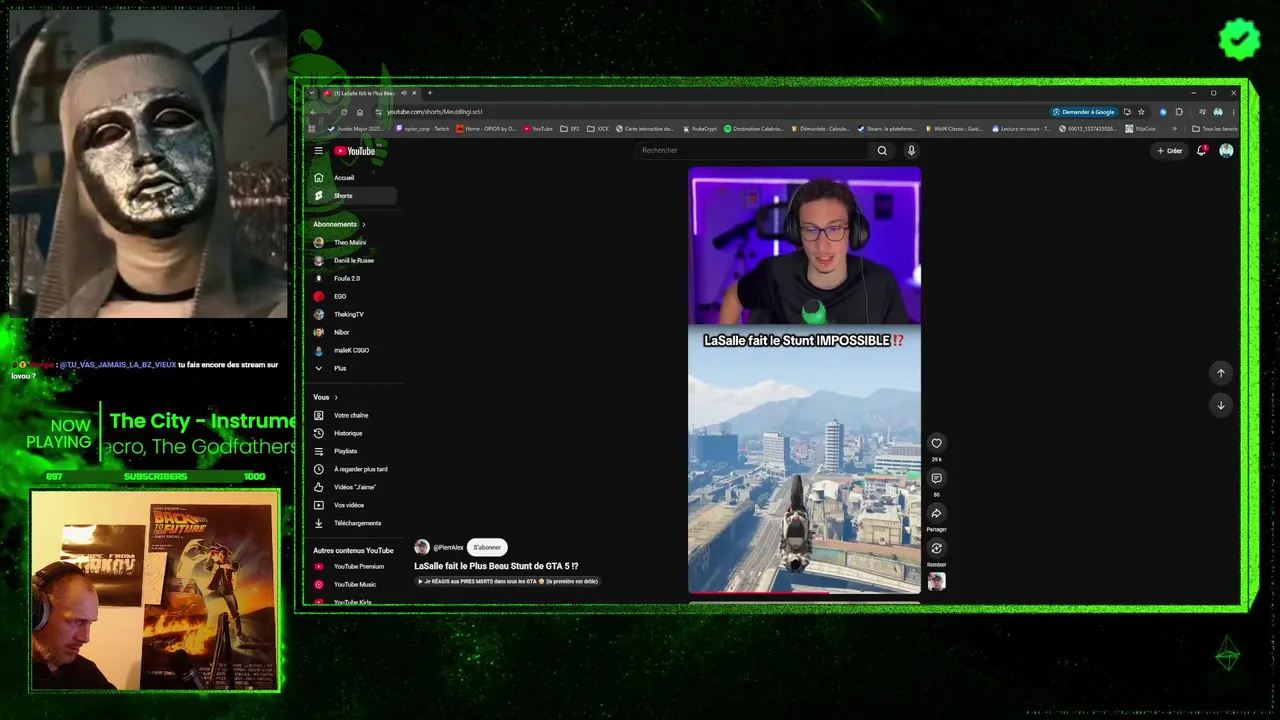Open Daniil le Russe subscription

tap(351, 261)
